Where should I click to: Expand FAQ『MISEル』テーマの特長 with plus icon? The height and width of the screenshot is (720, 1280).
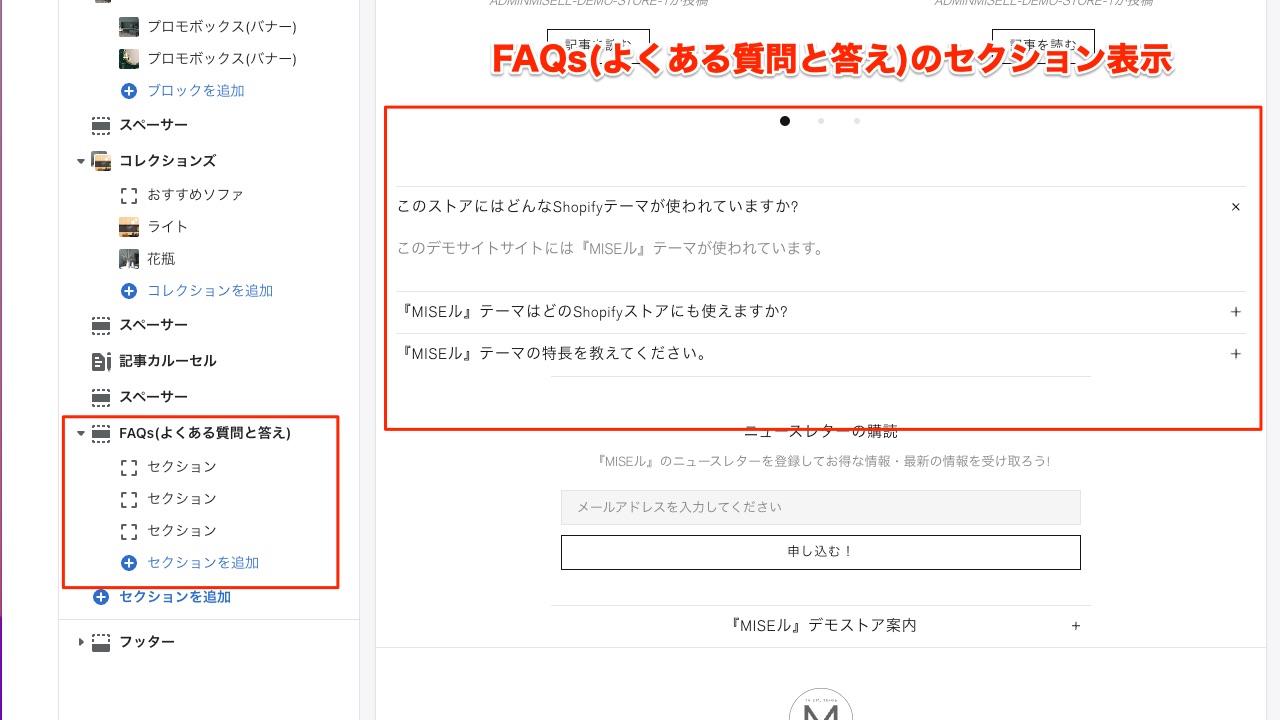pyautogui.click(x=1236, y=354)
